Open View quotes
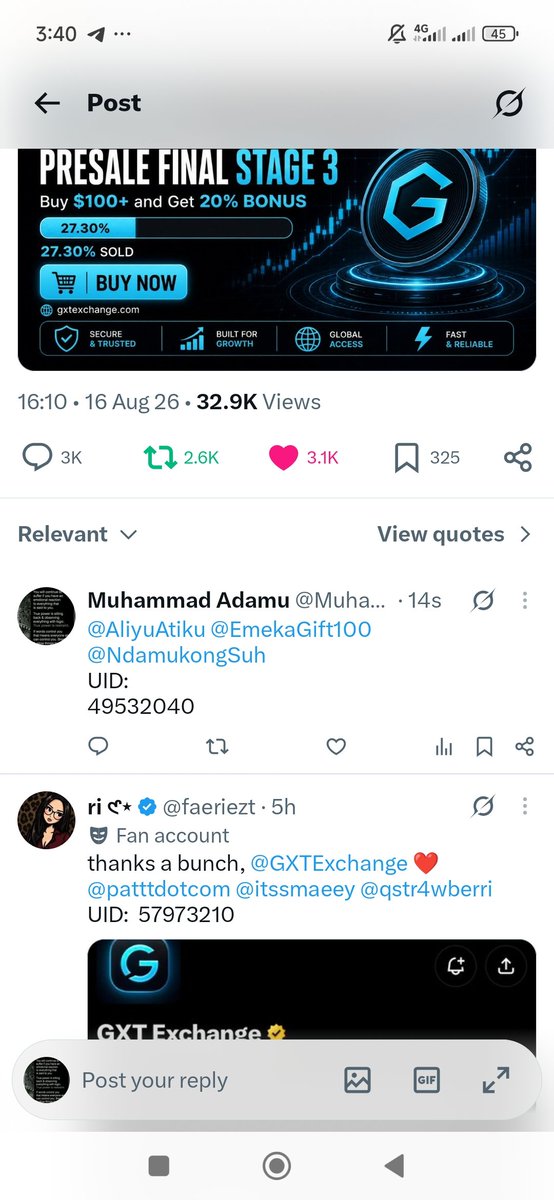The image size is (554, 1200). 454,534
